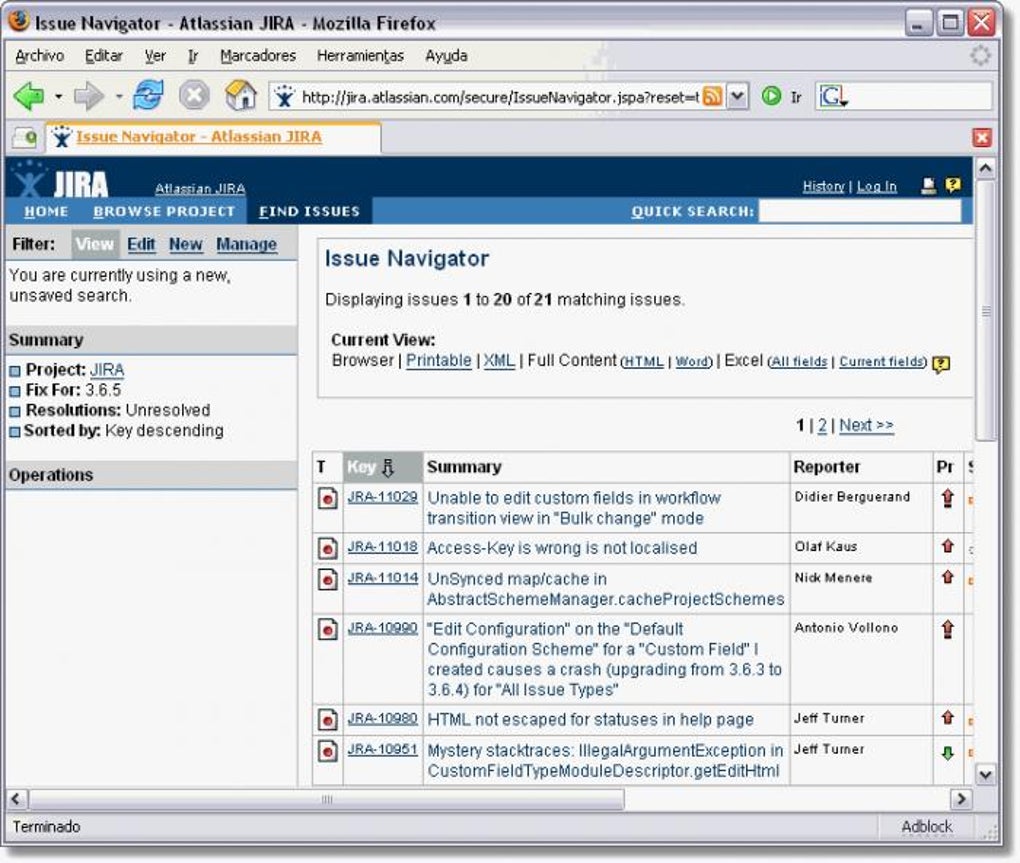Viewport: 1020px width, 863px height.
Task: Click the stop loading icon
Action: [194, 96]
